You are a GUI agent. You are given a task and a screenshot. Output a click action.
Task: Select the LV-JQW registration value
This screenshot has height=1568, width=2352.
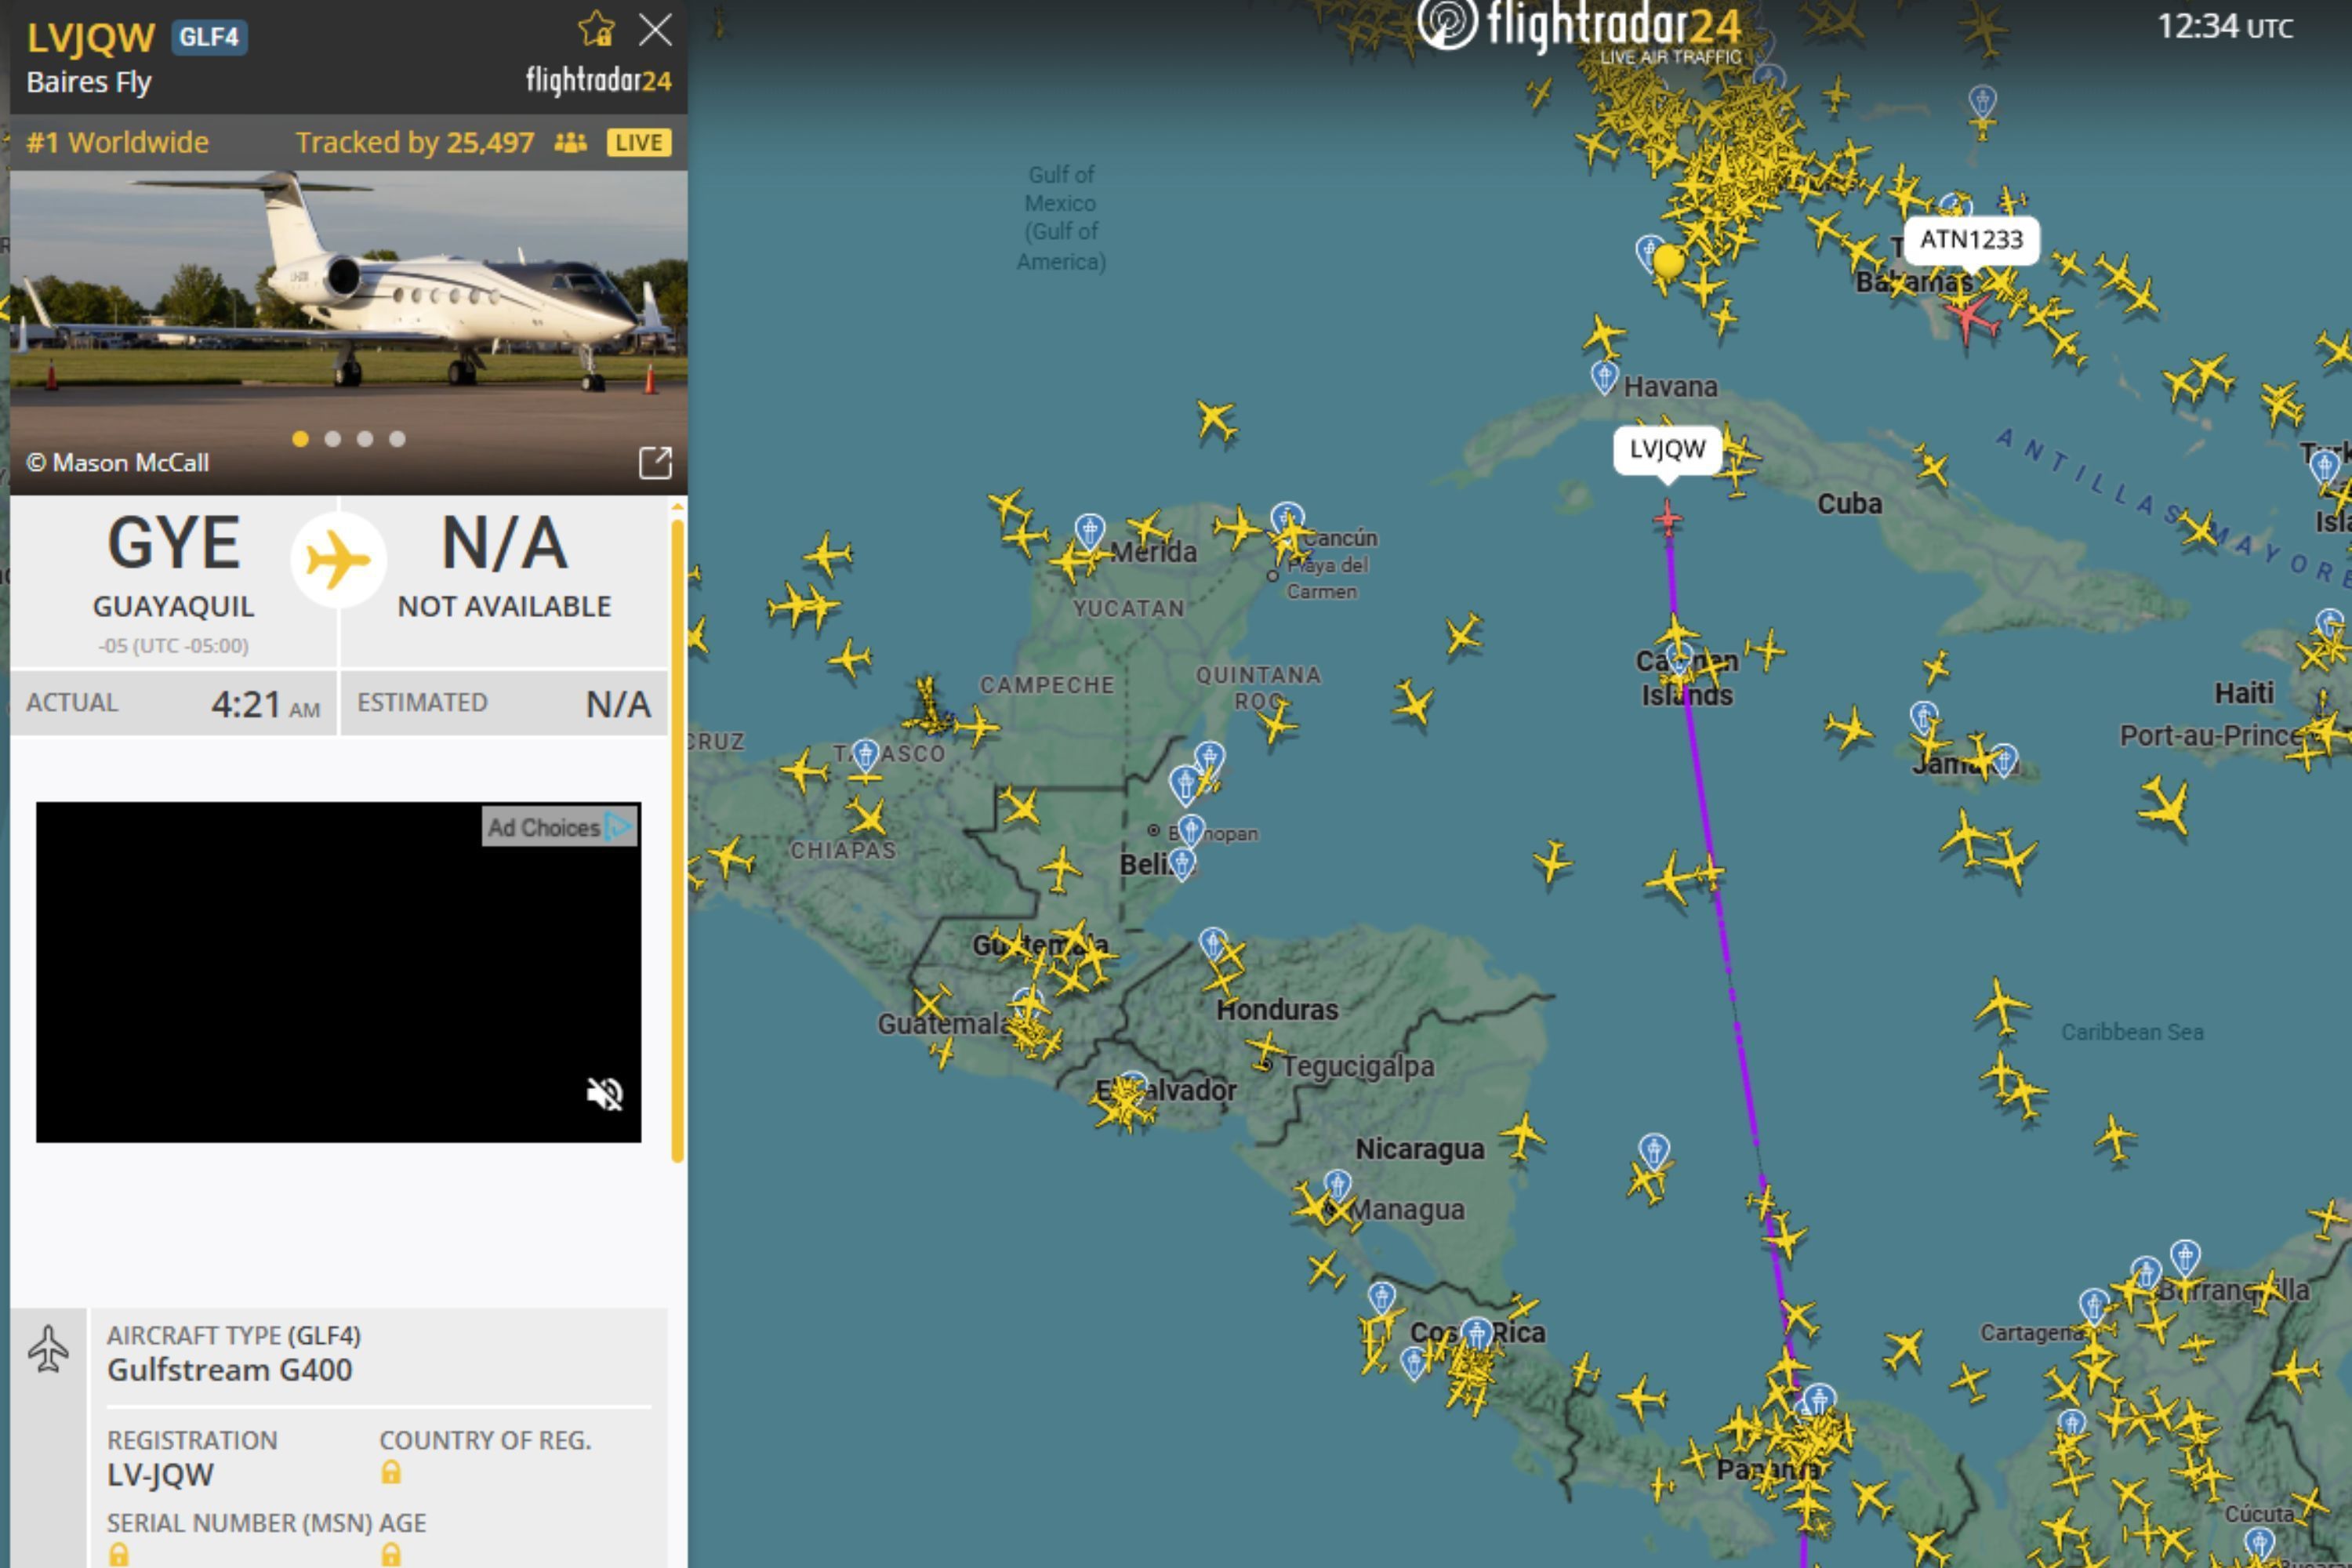tap(160, 1474)
